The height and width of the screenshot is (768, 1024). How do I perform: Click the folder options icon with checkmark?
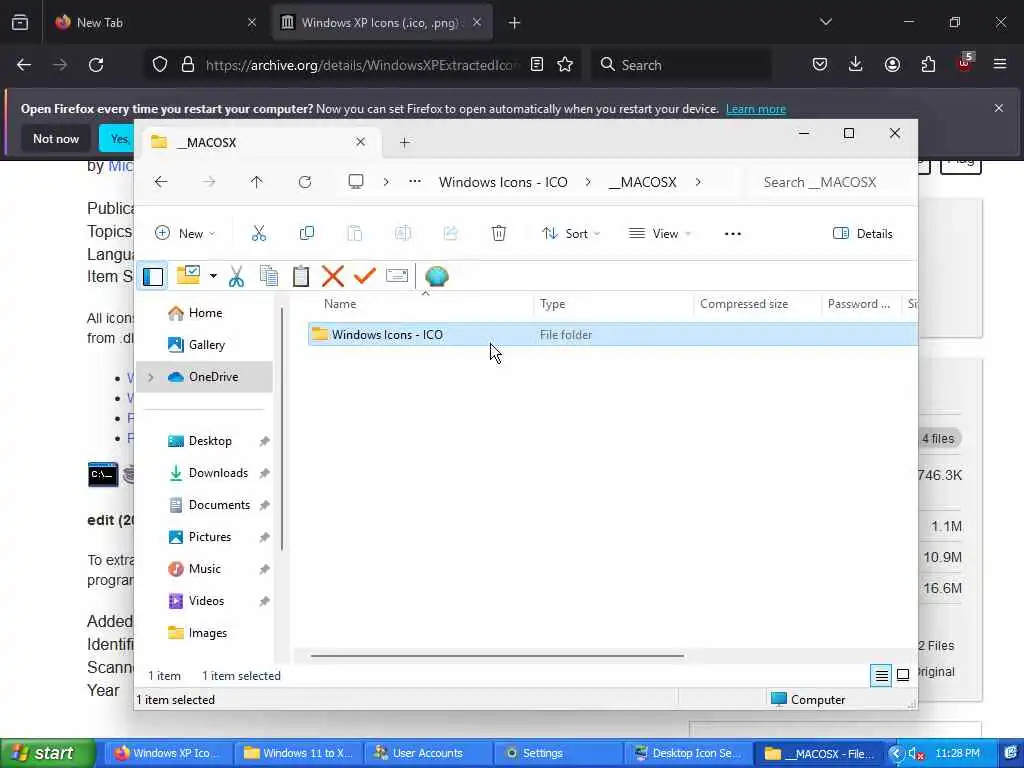189,275
